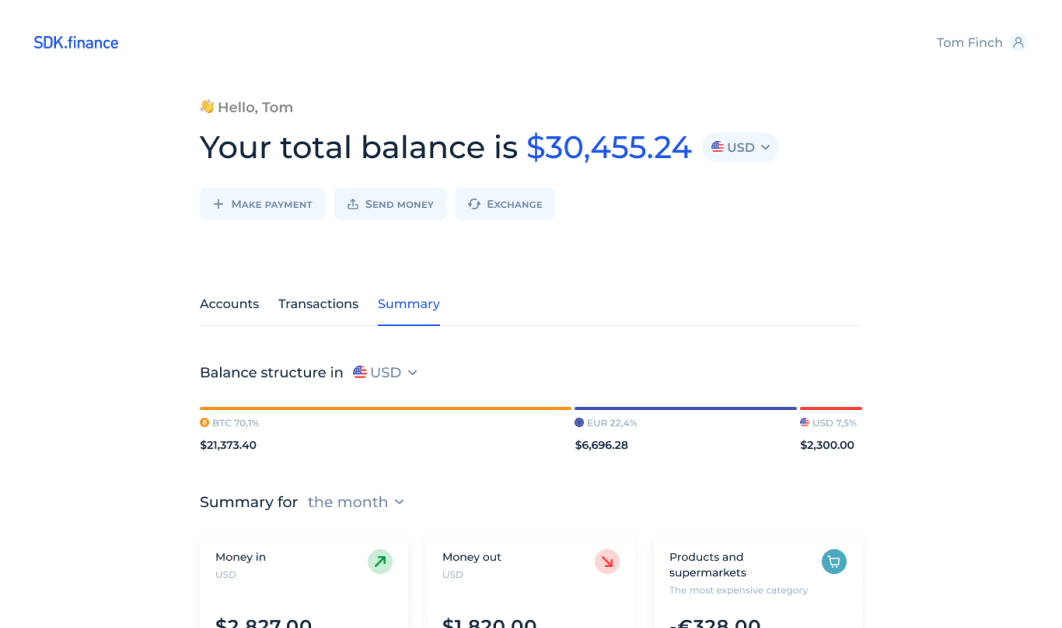The height and width of the screenshot is (628, 1062).
Task: Switch to the Transactions tab
Action: pyautogui.click(x=318, y=303)
